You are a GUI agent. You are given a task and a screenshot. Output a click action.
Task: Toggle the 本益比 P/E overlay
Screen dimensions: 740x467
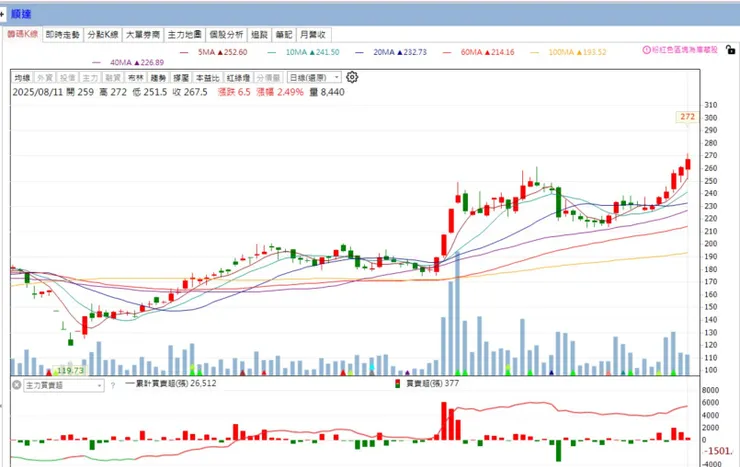pos(208,77)
